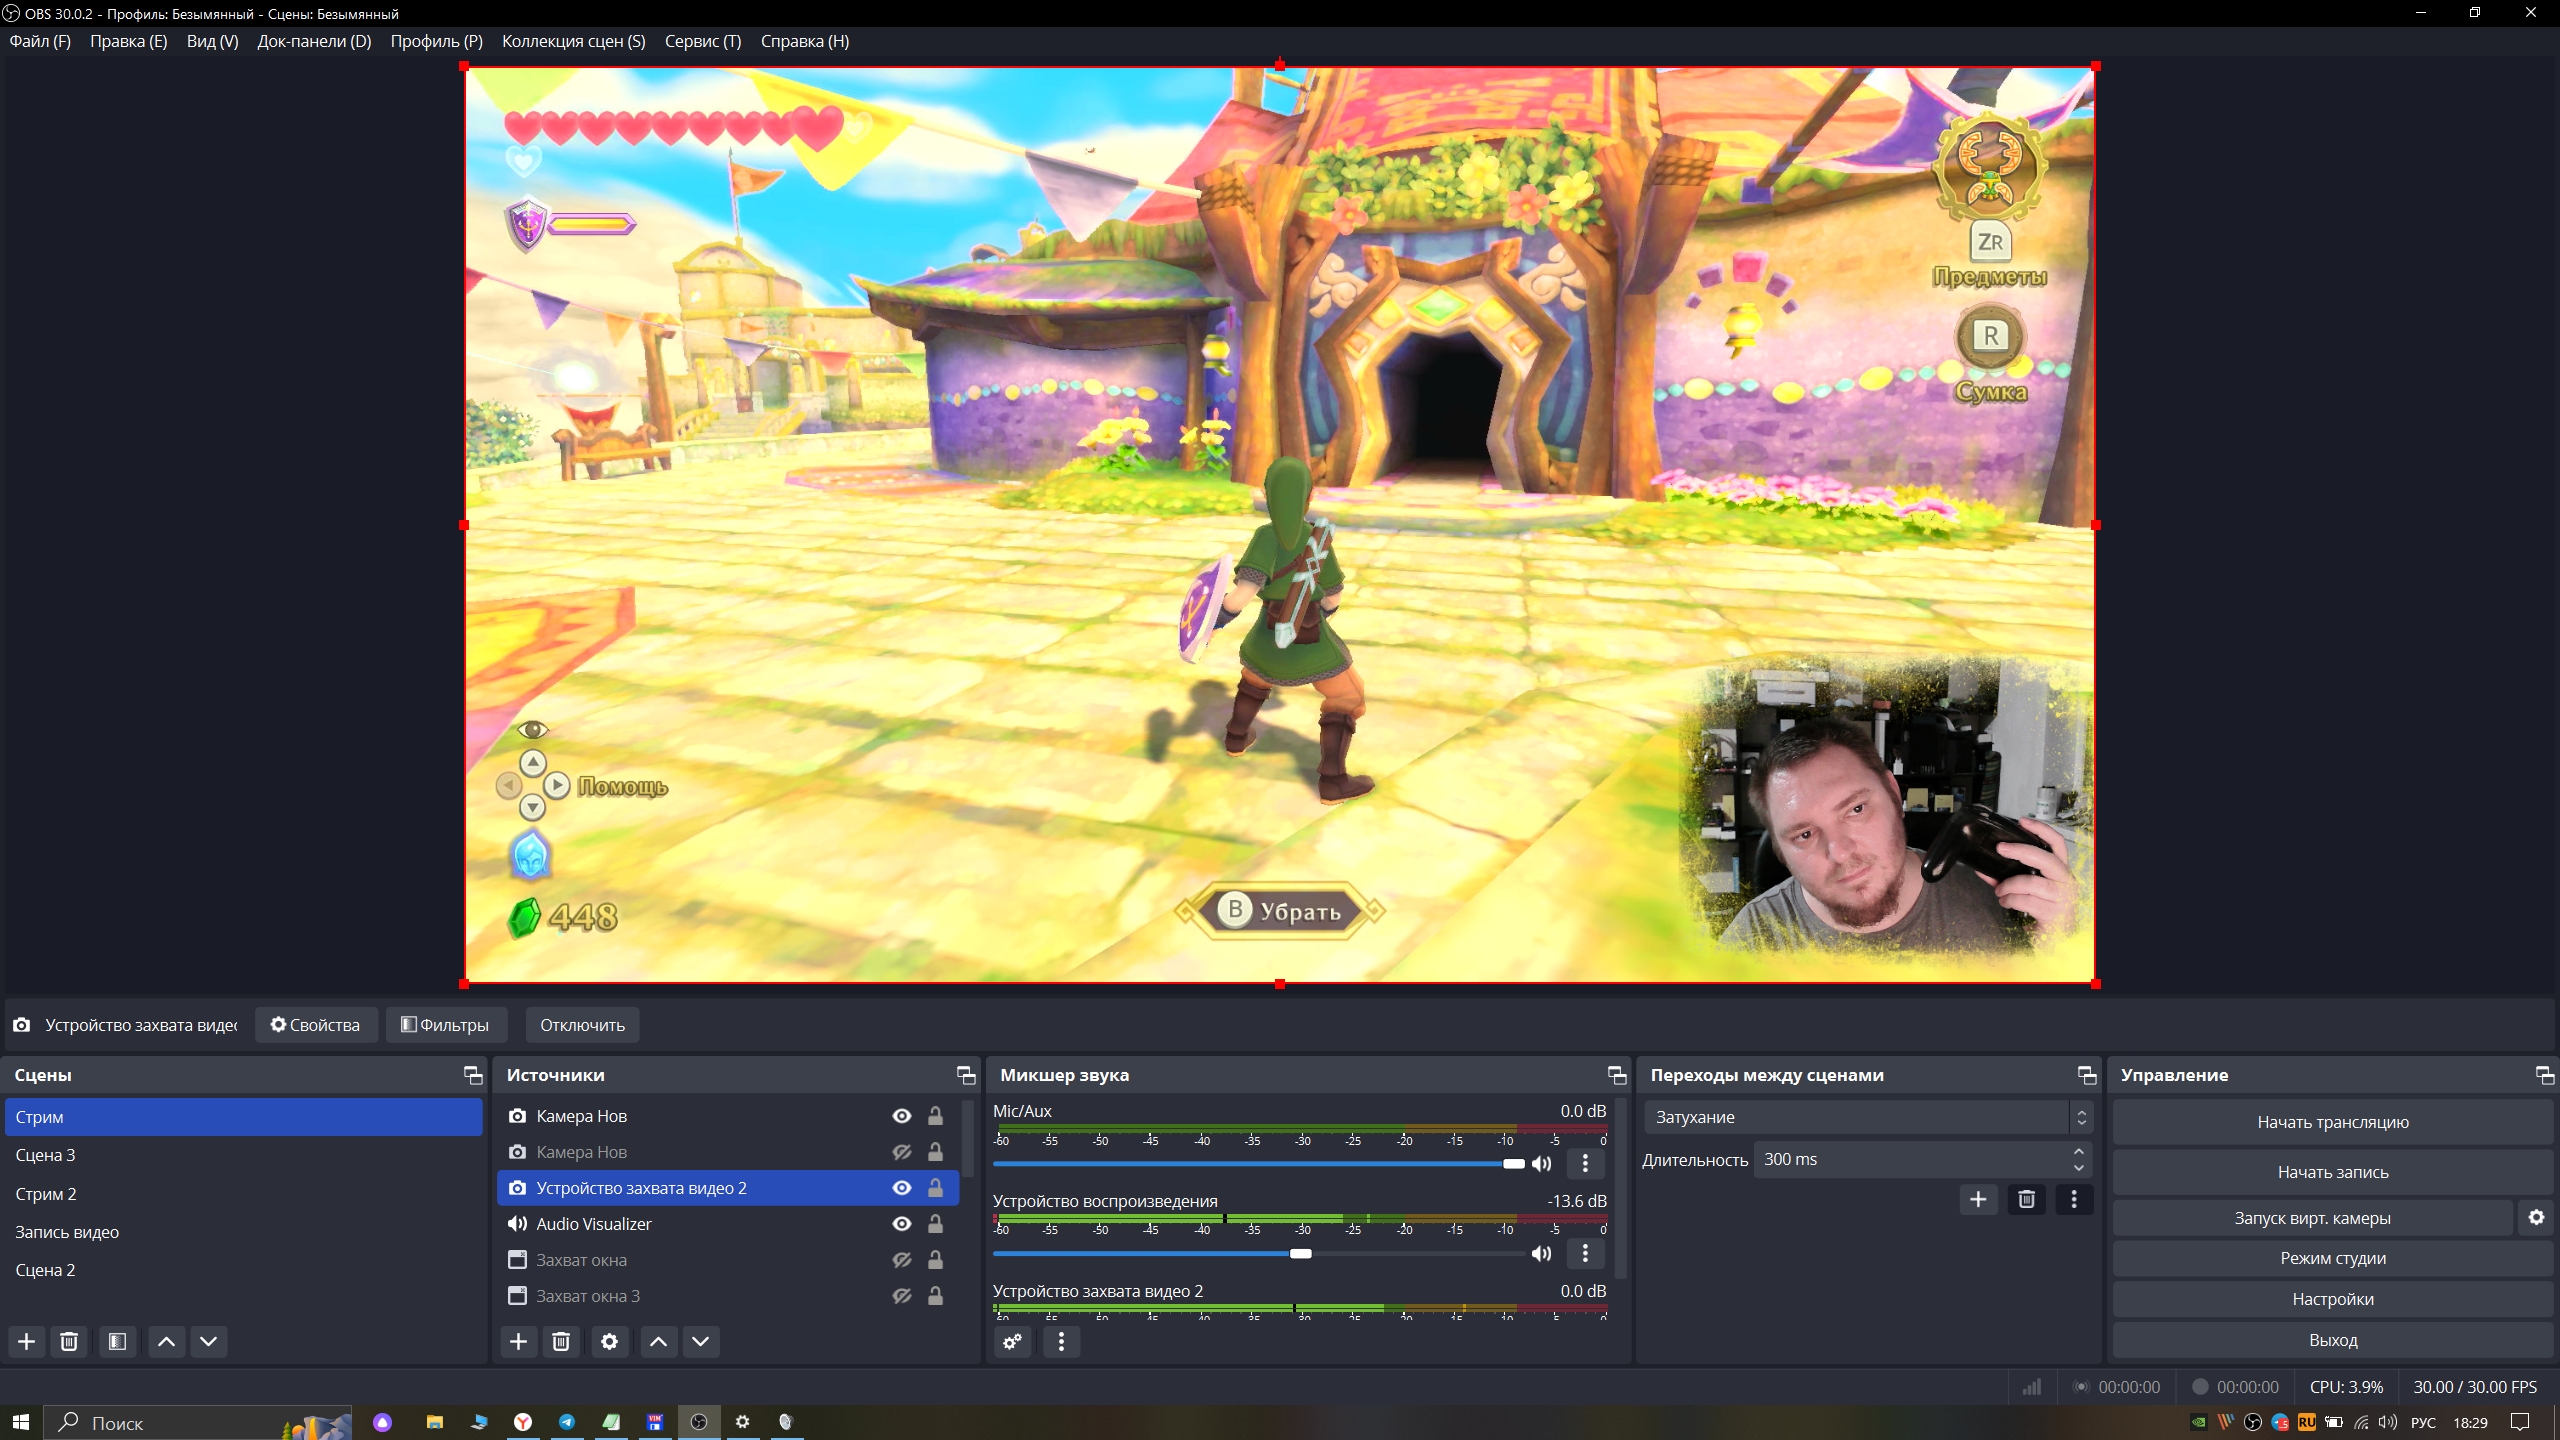Undock the Переходы между сценами panel

coord(2087,1075)
